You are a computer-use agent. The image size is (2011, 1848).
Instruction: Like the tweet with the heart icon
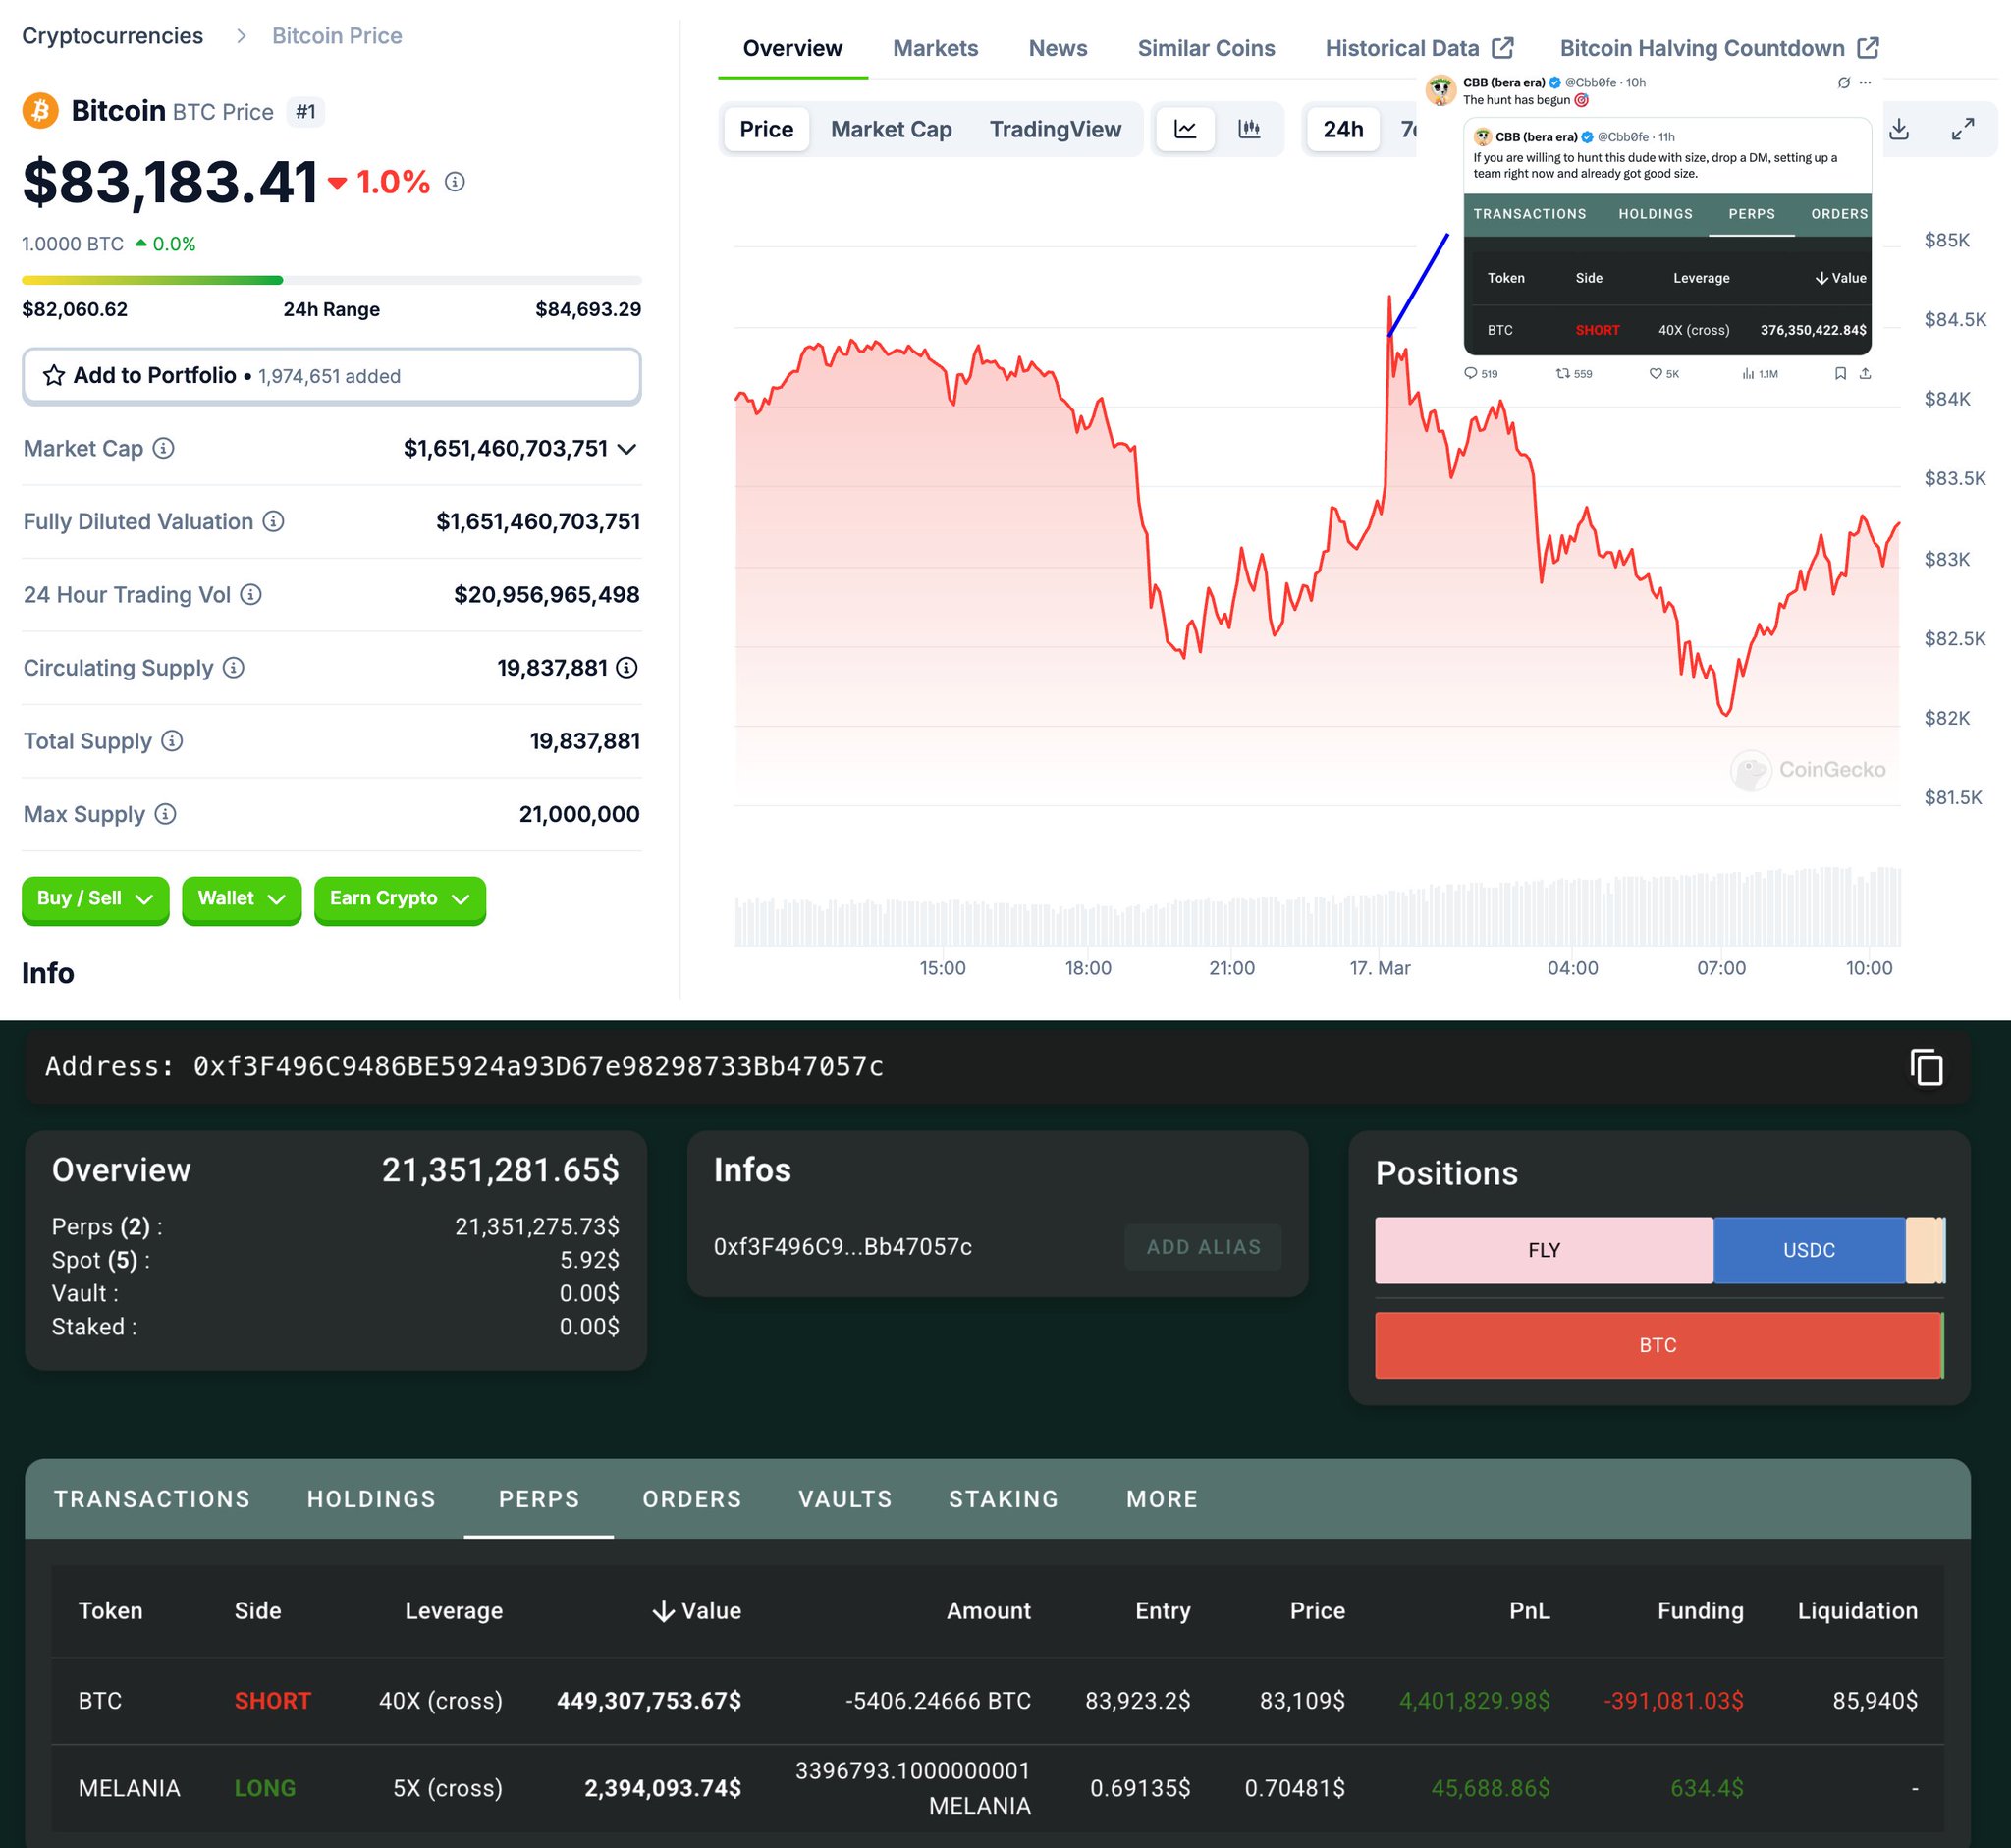pyautogui.click(x=1655, y=373)
